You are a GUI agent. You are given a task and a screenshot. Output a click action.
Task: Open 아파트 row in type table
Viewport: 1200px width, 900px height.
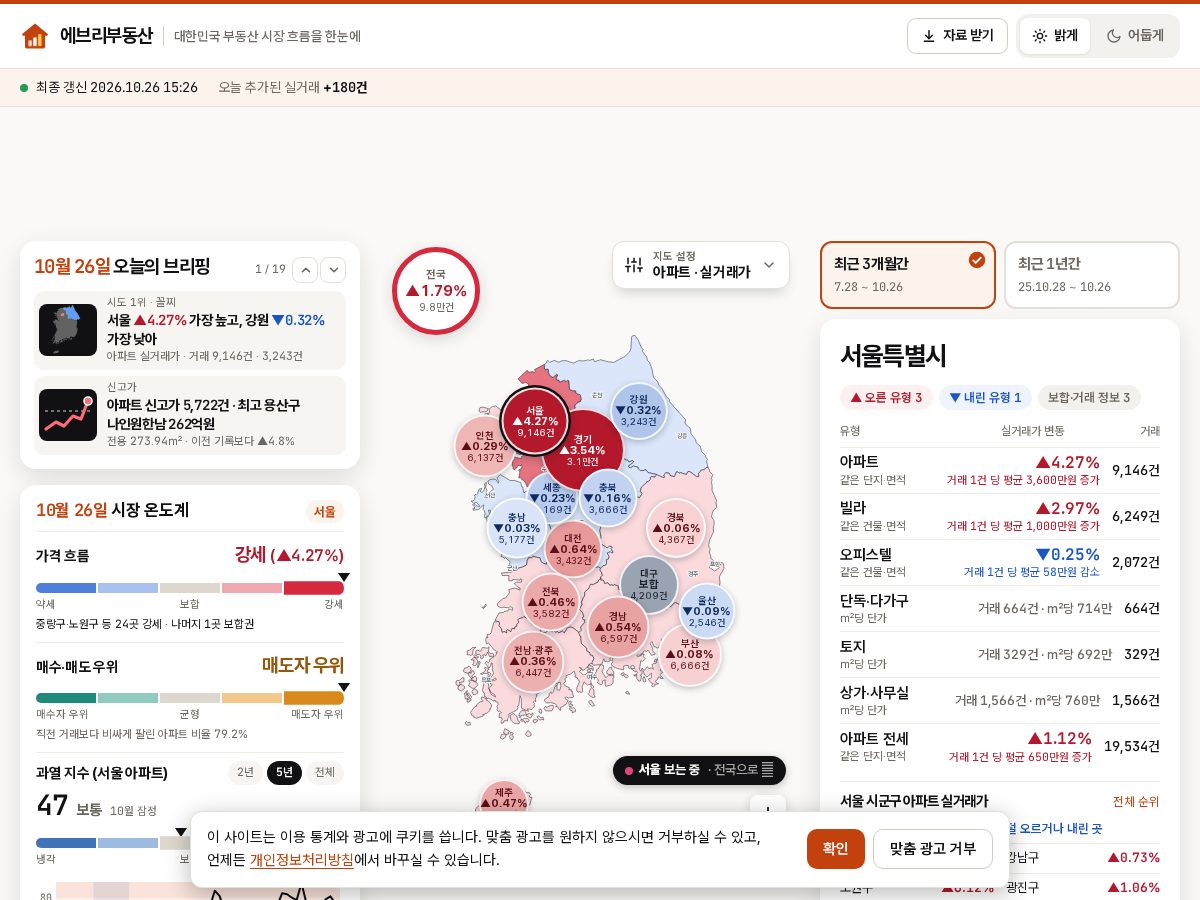[1000, 470]
